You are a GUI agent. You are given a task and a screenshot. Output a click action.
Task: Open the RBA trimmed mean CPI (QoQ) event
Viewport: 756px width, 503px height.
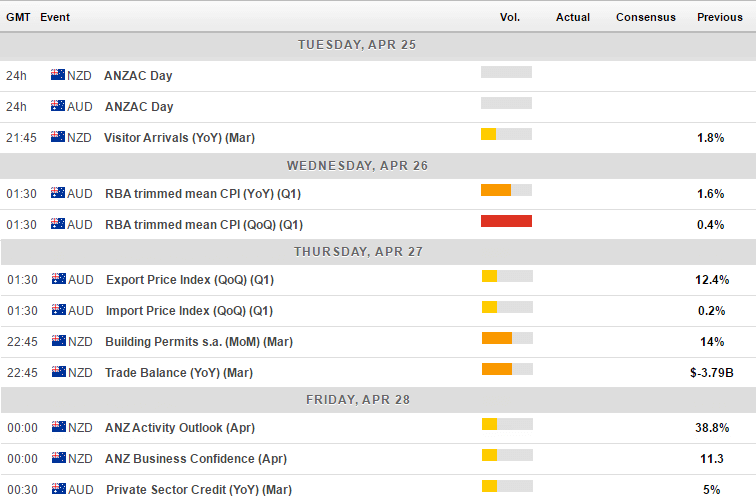(x=204, y=225)
